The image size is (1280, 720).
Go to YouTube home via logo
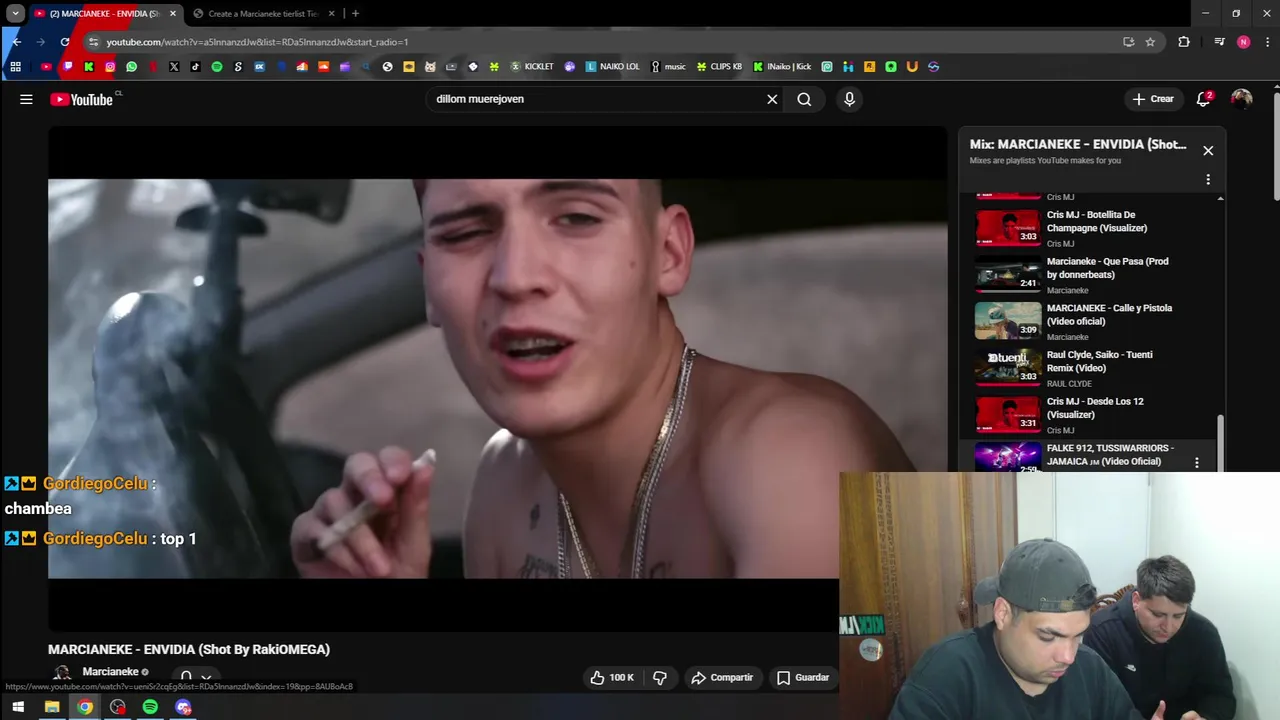click(x=81, y=99)
